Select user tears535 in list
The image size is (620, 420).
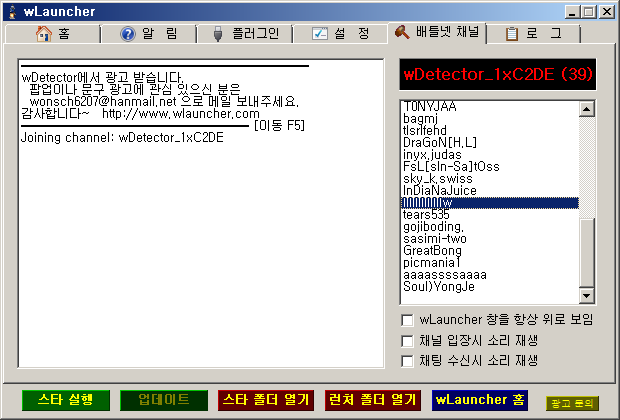click(490, 215)
